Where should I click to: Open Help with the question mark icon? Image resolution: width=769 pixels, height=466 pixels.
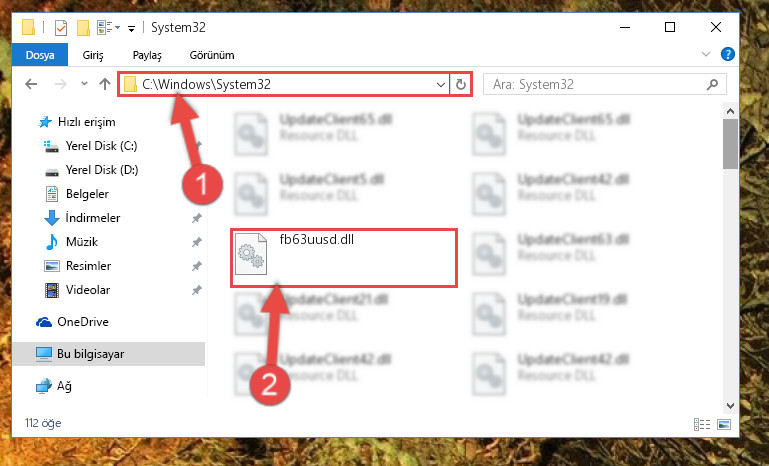click(x=728, y=54)
